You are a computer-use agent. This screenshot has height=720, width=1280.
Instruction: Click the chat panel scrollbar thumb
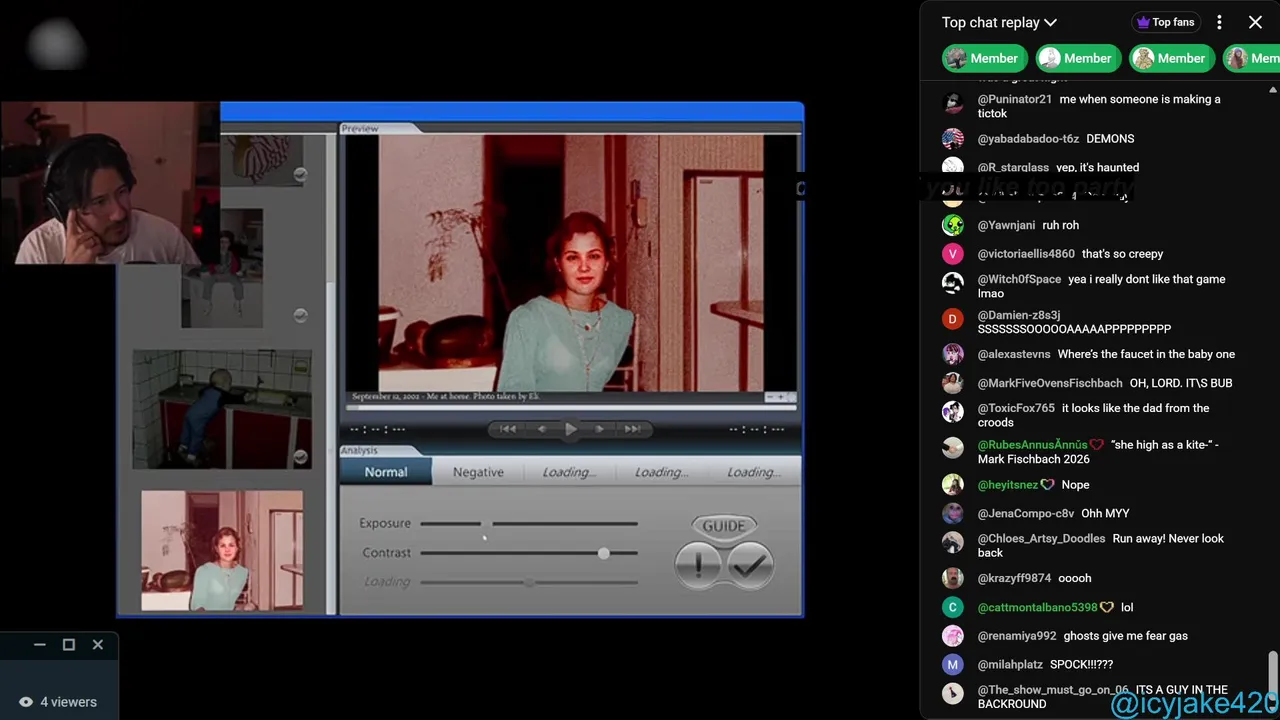tap(1272, 670)
